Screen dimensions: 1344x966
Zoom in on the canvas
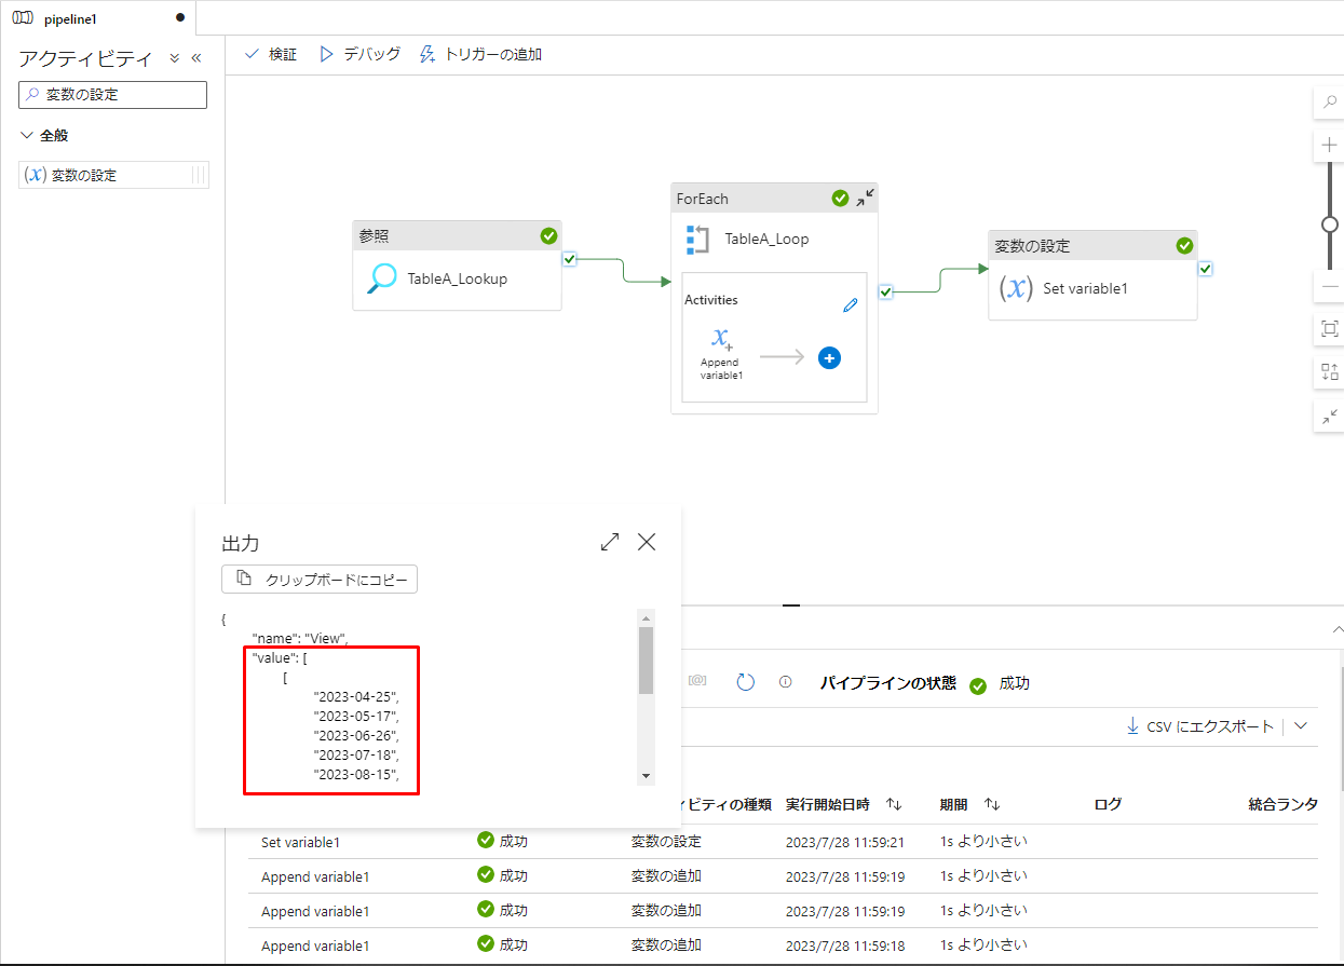(x=1330, y=145)
